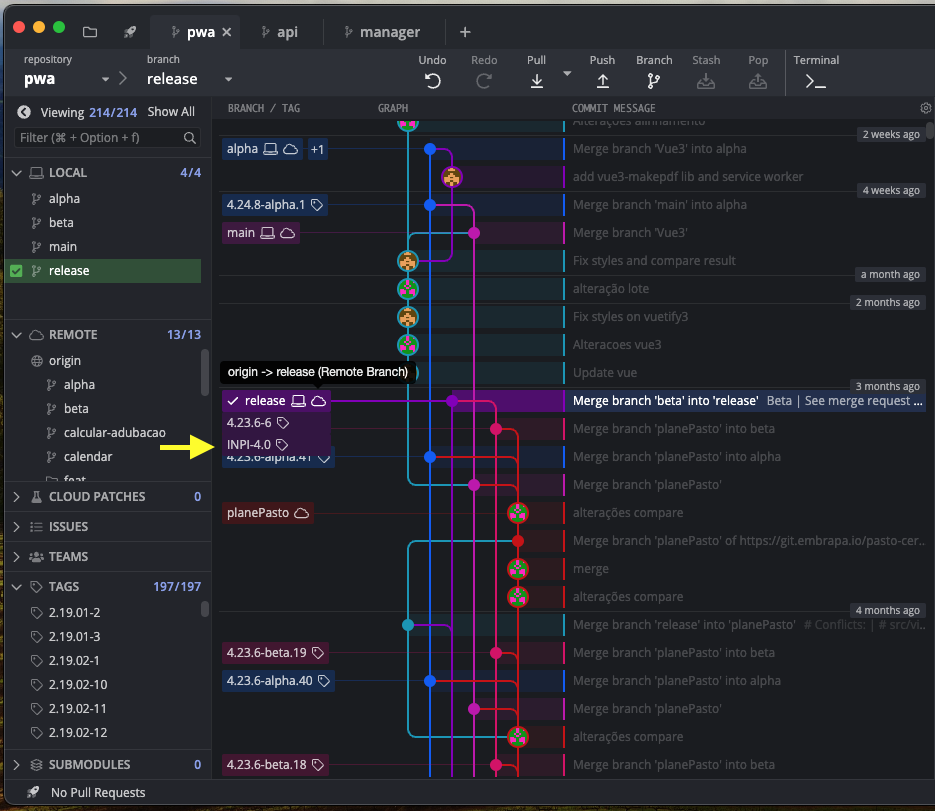Click globe icon beside origin remote

click(x=37, y=361)
